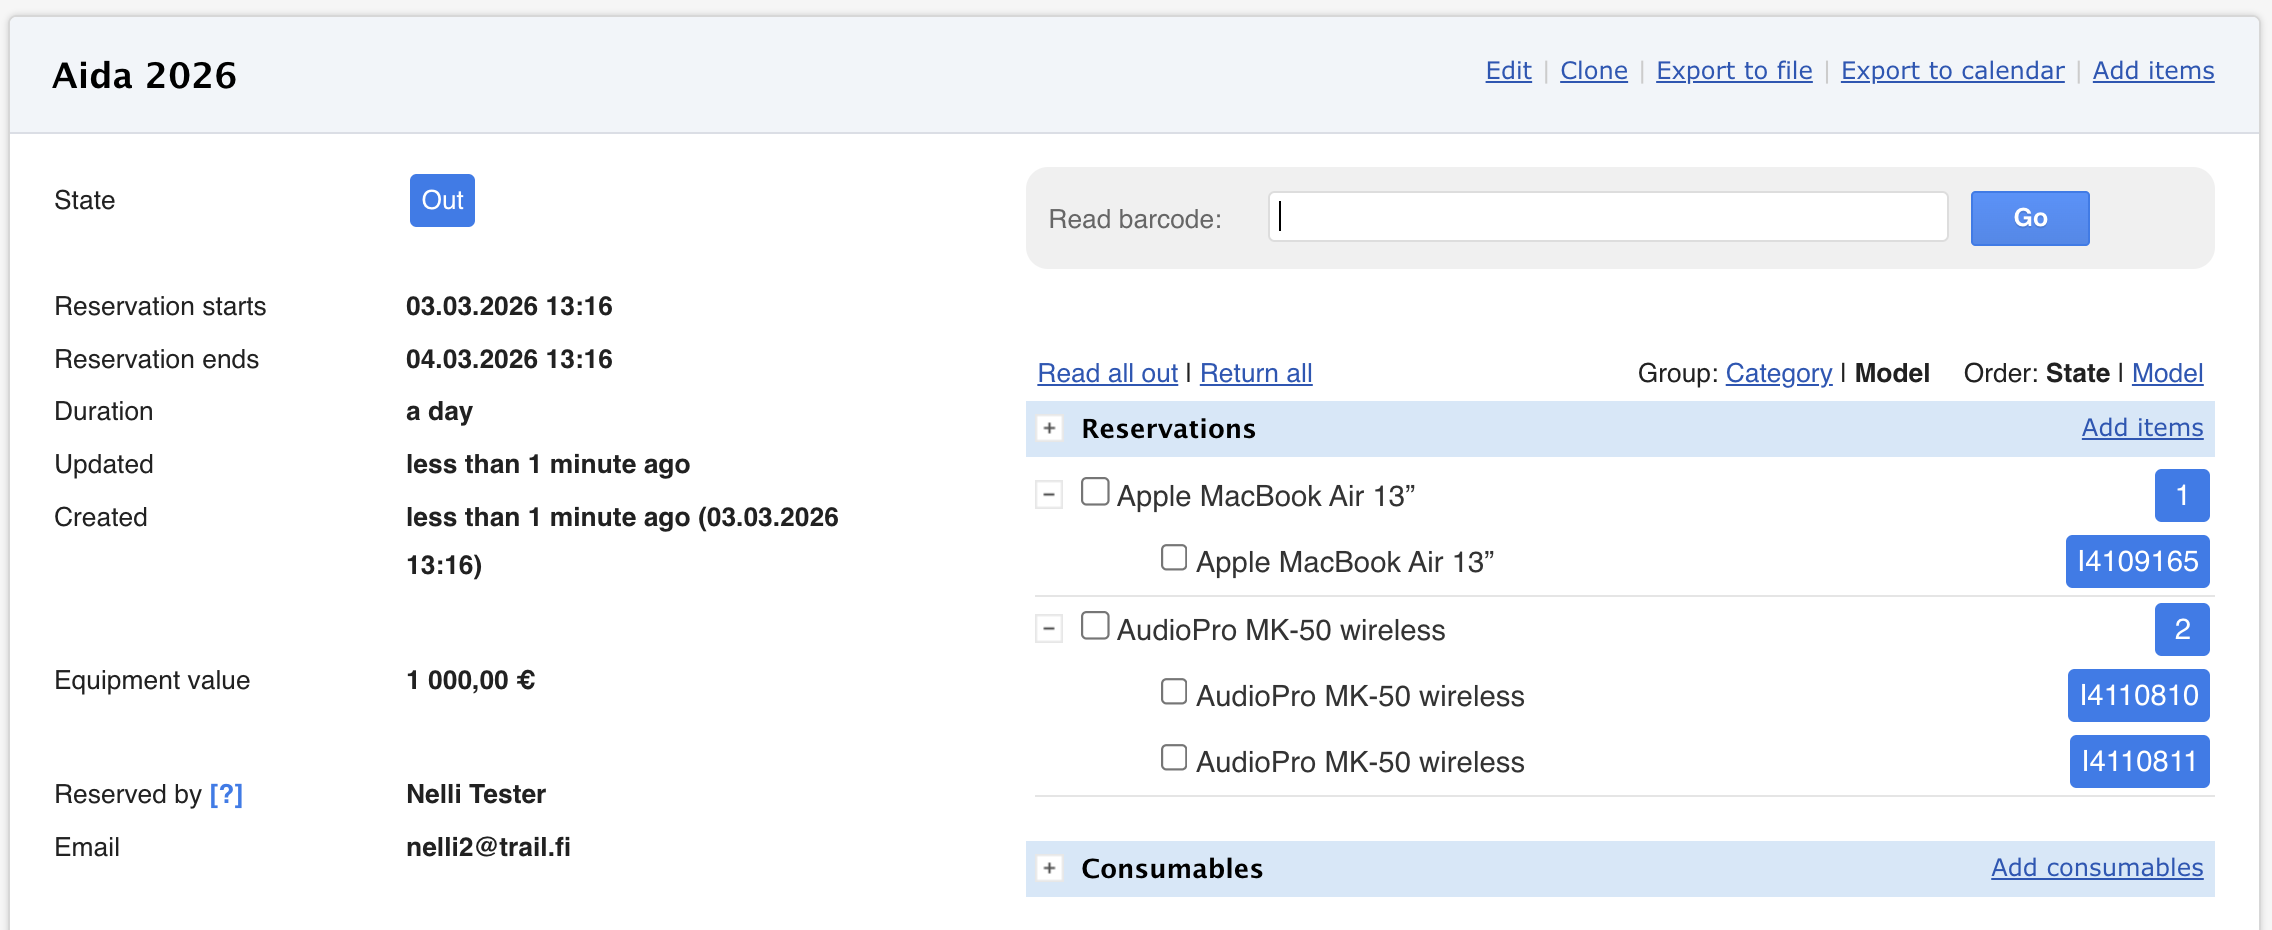Viewport: 2272px width, 930px height.
Task: Select the AudioPro MK-50 wireless group checkbox
Action: [x=1095, y=626]
